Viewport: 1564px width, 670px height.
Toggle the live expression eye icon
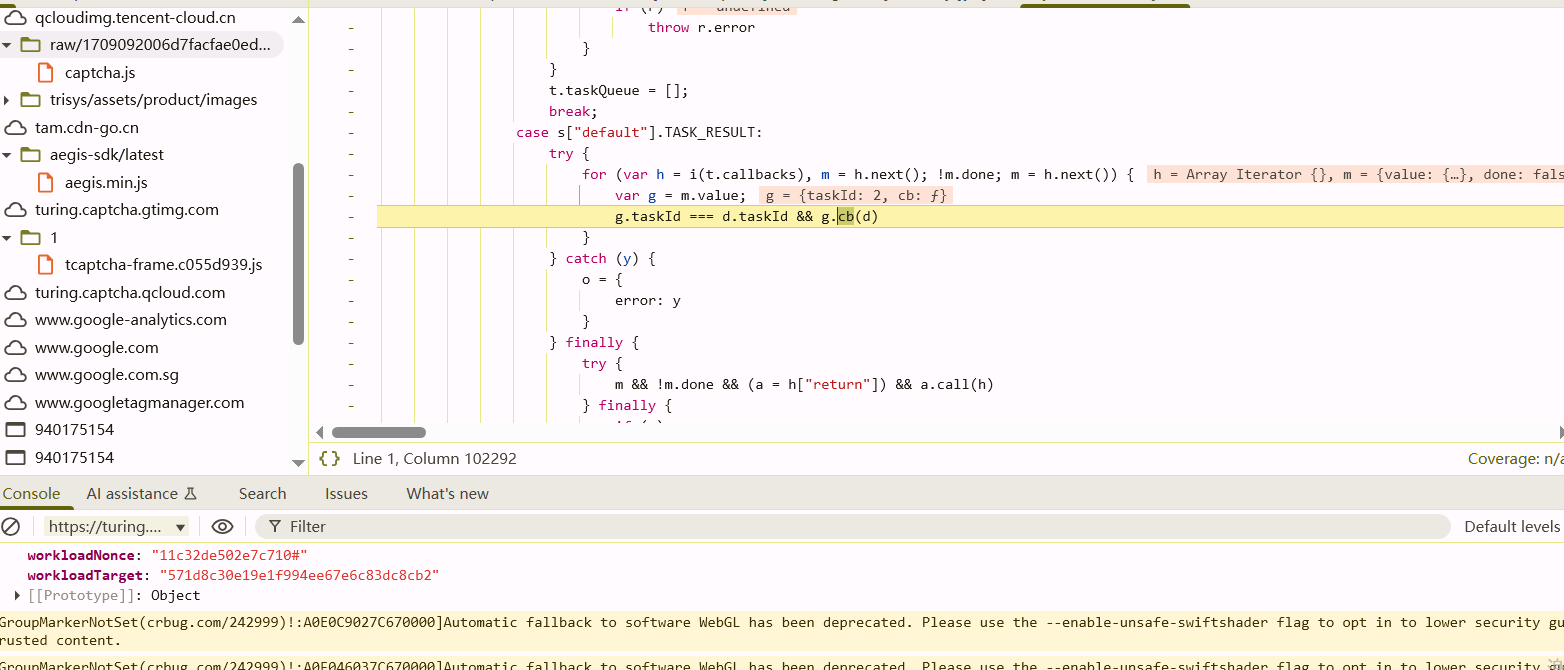tap(222, 527)
